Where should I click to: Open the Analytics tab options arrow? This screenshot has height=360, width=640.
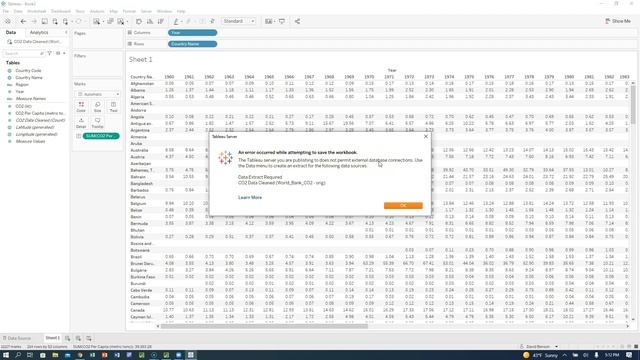point(66,33)
